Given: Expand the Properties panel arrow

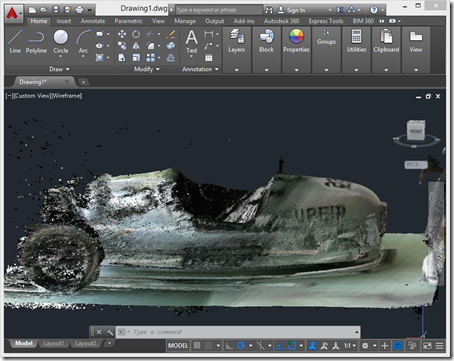Looking at the screenshot, I should [296, 70].
